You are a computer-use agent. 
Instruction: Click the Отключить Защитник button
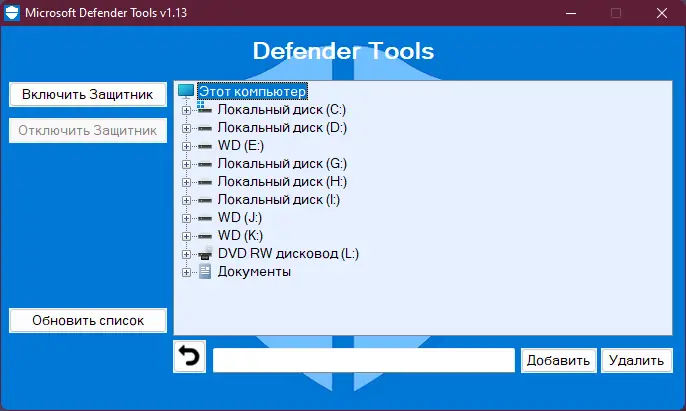pyautogui.click(x=88, y=130)
